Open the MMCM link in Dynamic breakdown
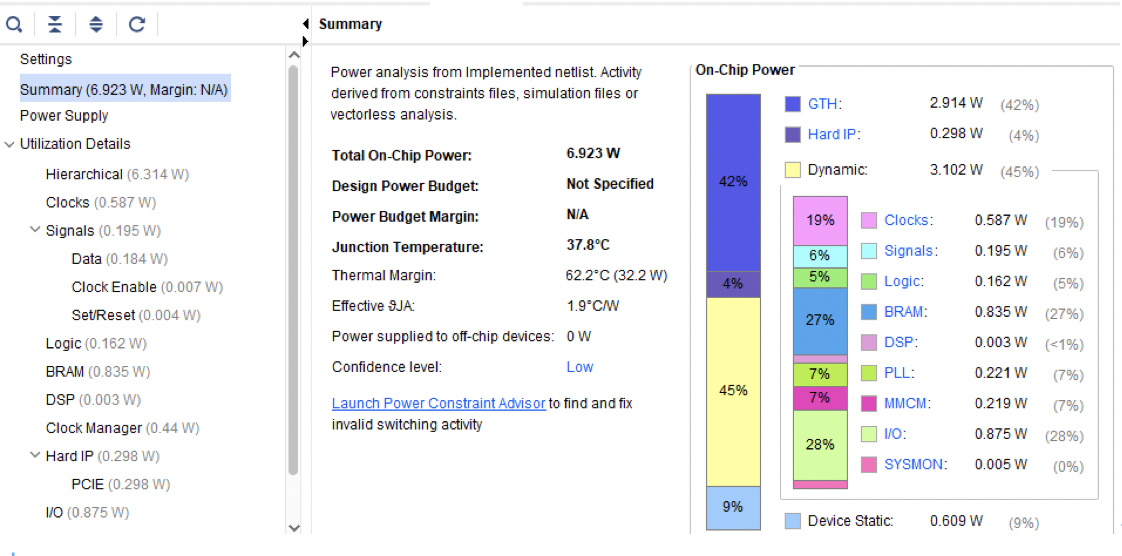 pos(905,404)
